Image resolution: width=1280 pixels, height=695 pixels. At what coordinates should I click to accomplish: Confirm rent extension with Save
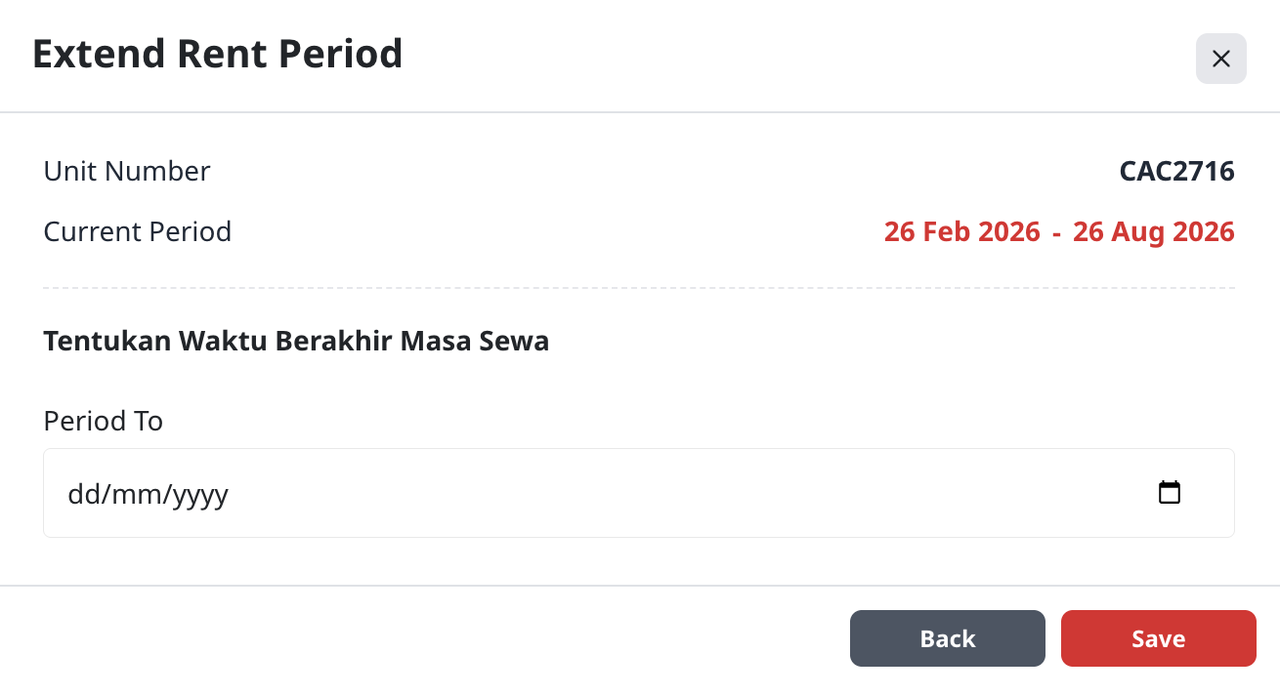(x=1158, y=638)
